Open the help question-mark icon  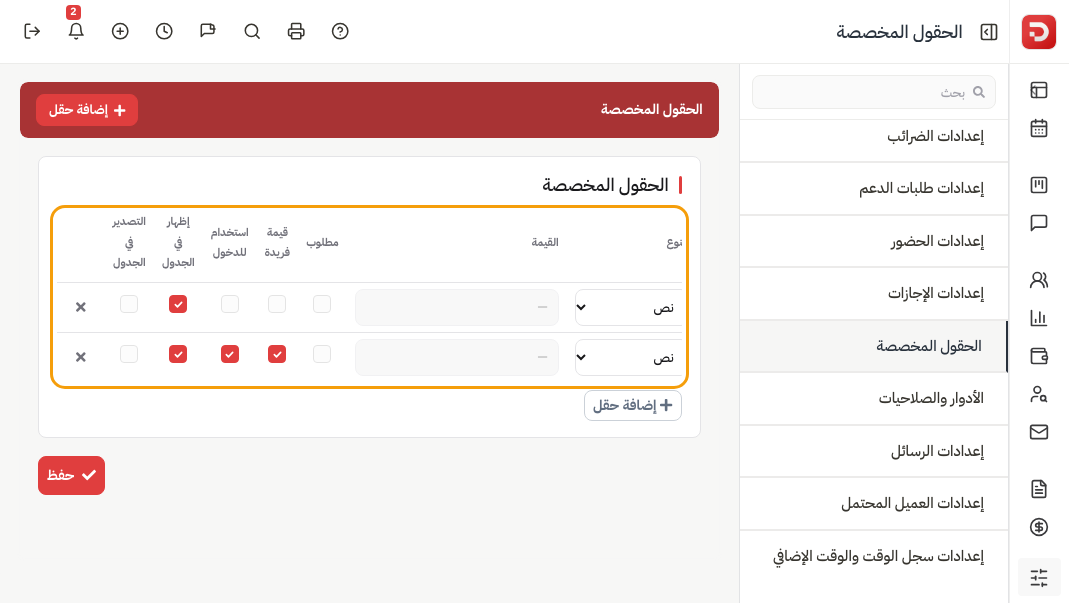(x=340, y=31)
